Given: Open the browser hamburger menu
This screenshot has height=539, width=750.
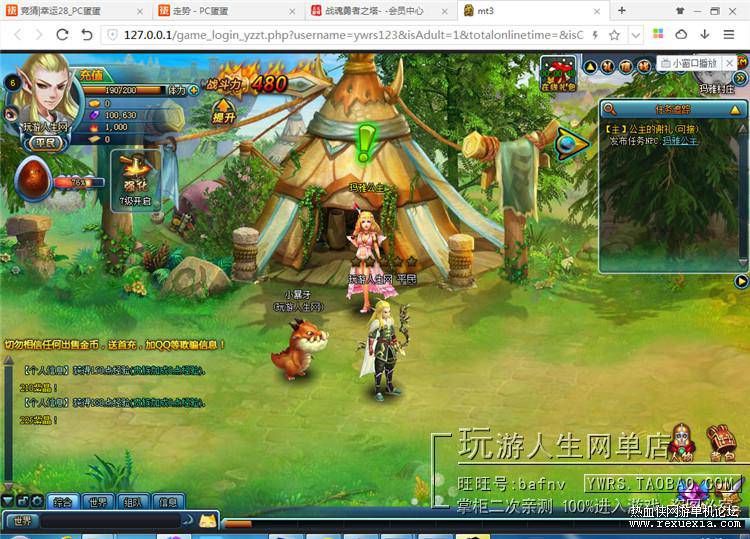Looking at the screenshot, I should point(728,34).
